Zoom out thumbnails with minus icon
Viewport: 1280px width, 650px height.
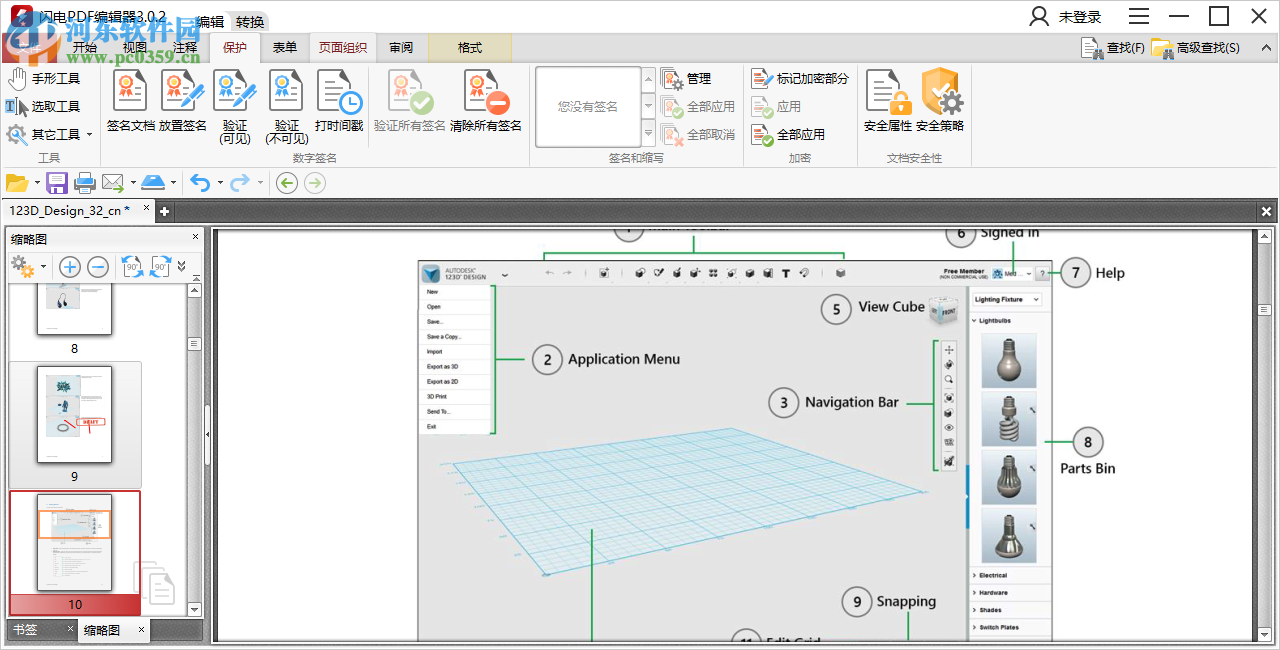pos(98,267)
